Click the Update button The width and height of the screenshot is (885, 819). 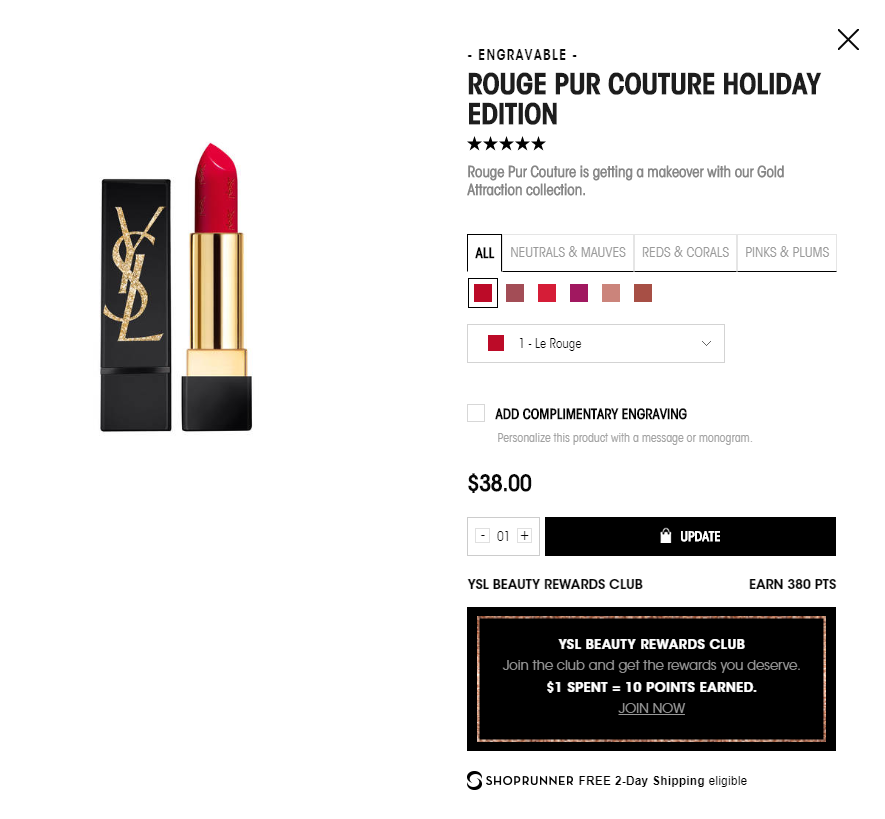click(x=690, y=536)
